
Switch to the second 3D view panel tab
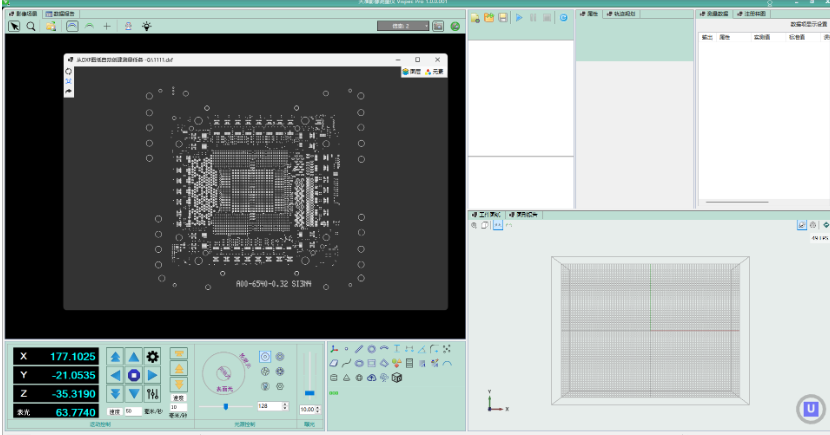[523, 215]
